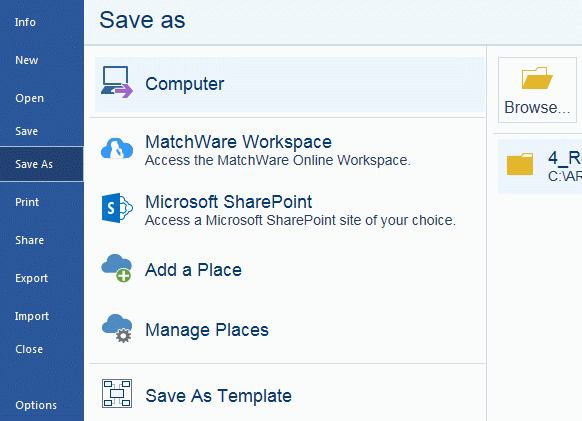
Task: Open the Share section
Action: click(29, 240)
